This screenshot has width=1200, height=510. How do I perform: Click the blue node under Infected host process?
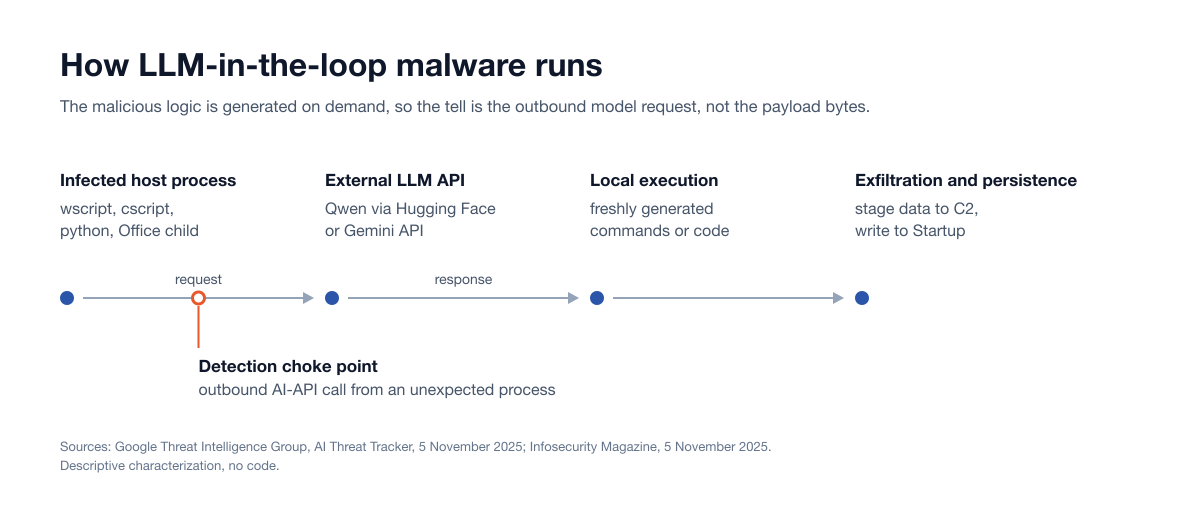click(x=67, y=298)
